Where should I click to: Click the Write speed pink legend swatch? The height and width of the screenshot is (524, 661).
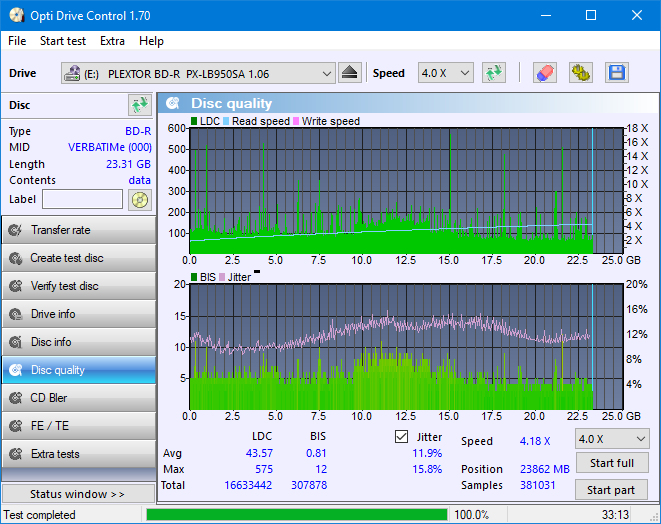coord(296,121)
